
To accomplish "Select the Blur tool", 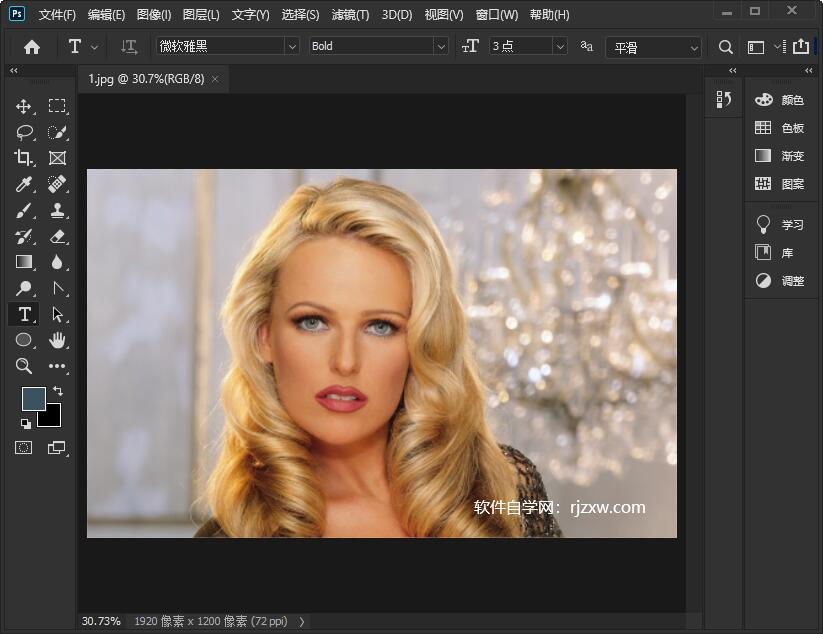I will [x=57, y=262].
